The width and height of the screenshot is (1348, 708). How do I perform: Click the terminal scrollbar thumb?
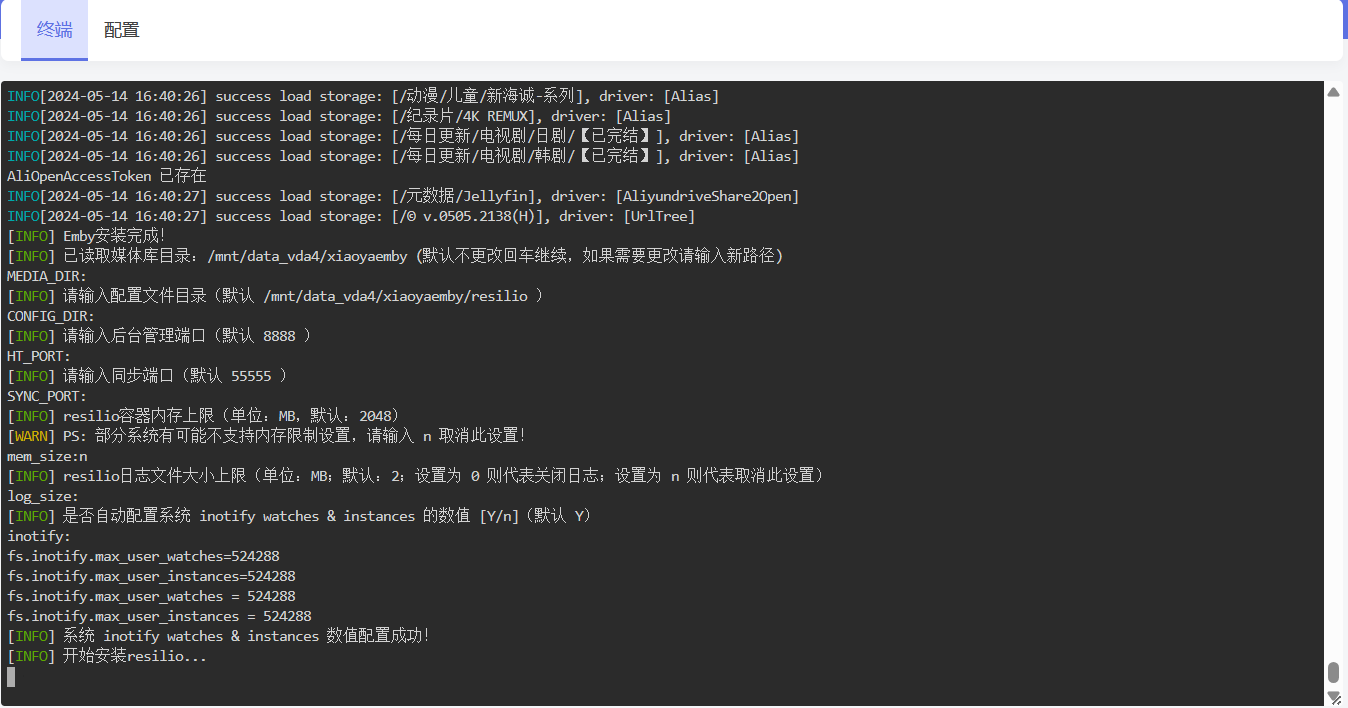[x=1333, y=672]
